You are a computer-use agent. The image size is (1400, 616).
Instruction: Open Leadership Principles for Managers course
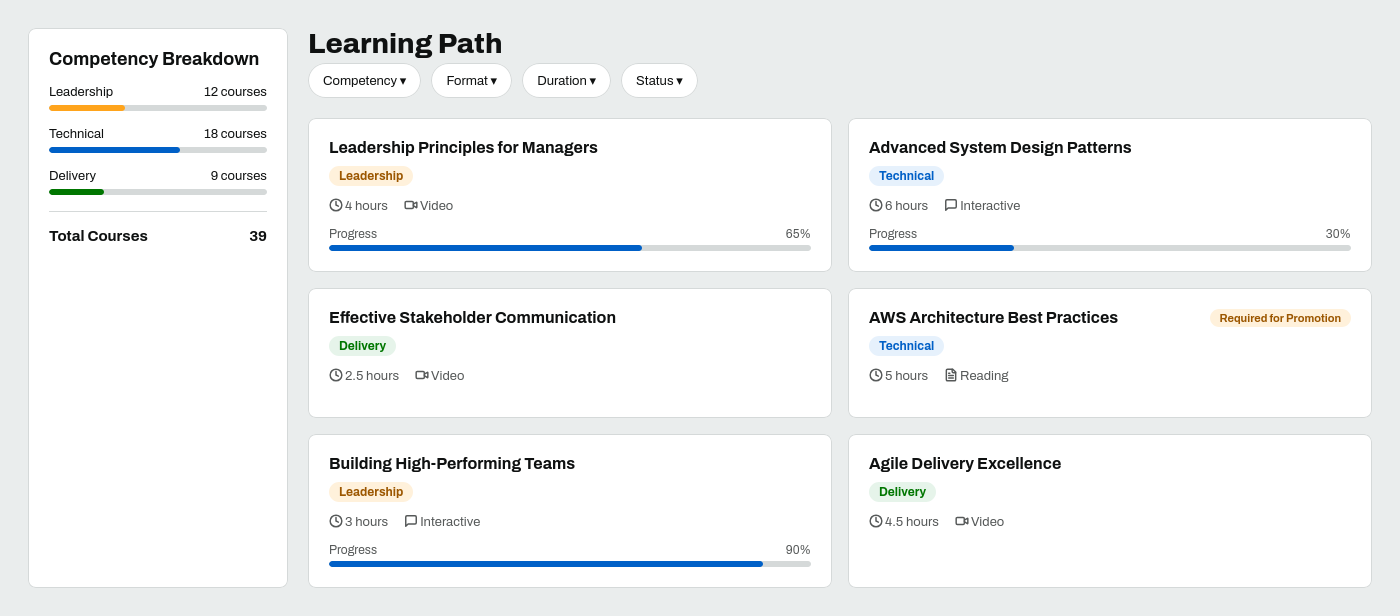[463, 148]
